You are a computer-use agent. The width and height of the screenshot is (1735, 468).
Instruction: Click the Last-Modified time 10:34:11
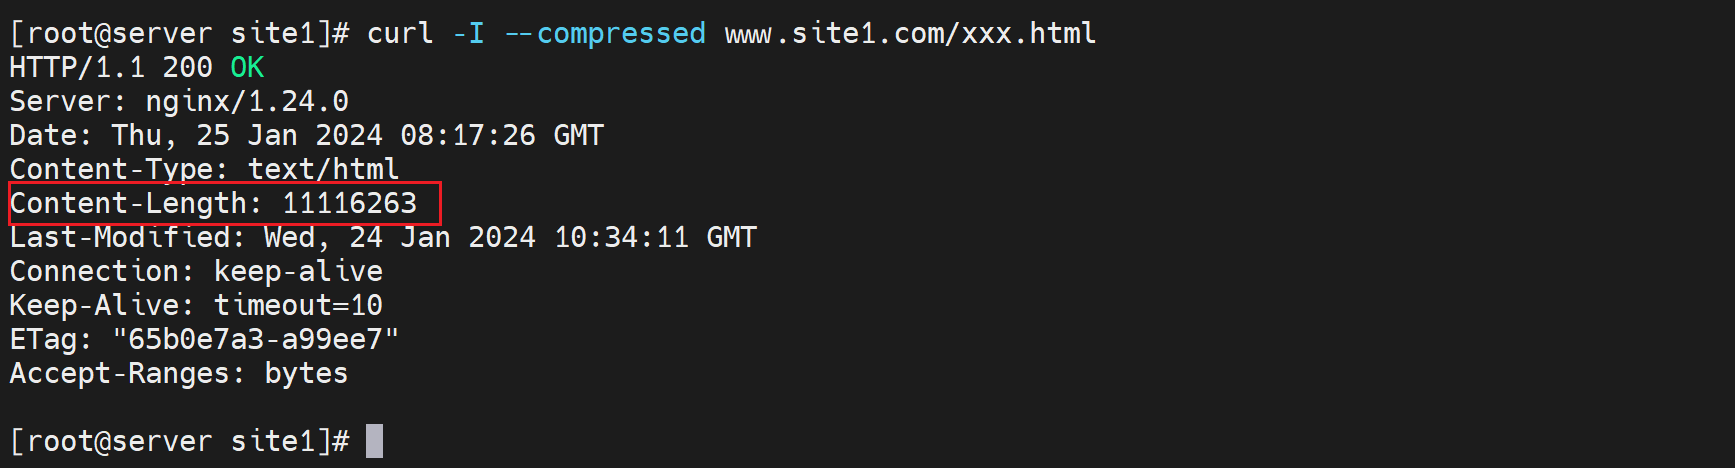(x=621, y=237)
